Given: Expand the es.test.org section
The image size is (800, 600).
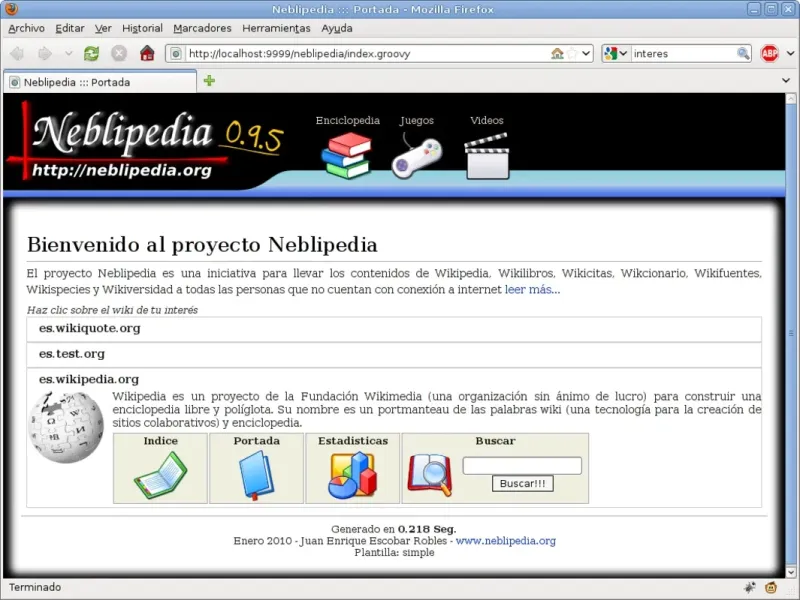Looking at the screenshot, I should point(394,354).
